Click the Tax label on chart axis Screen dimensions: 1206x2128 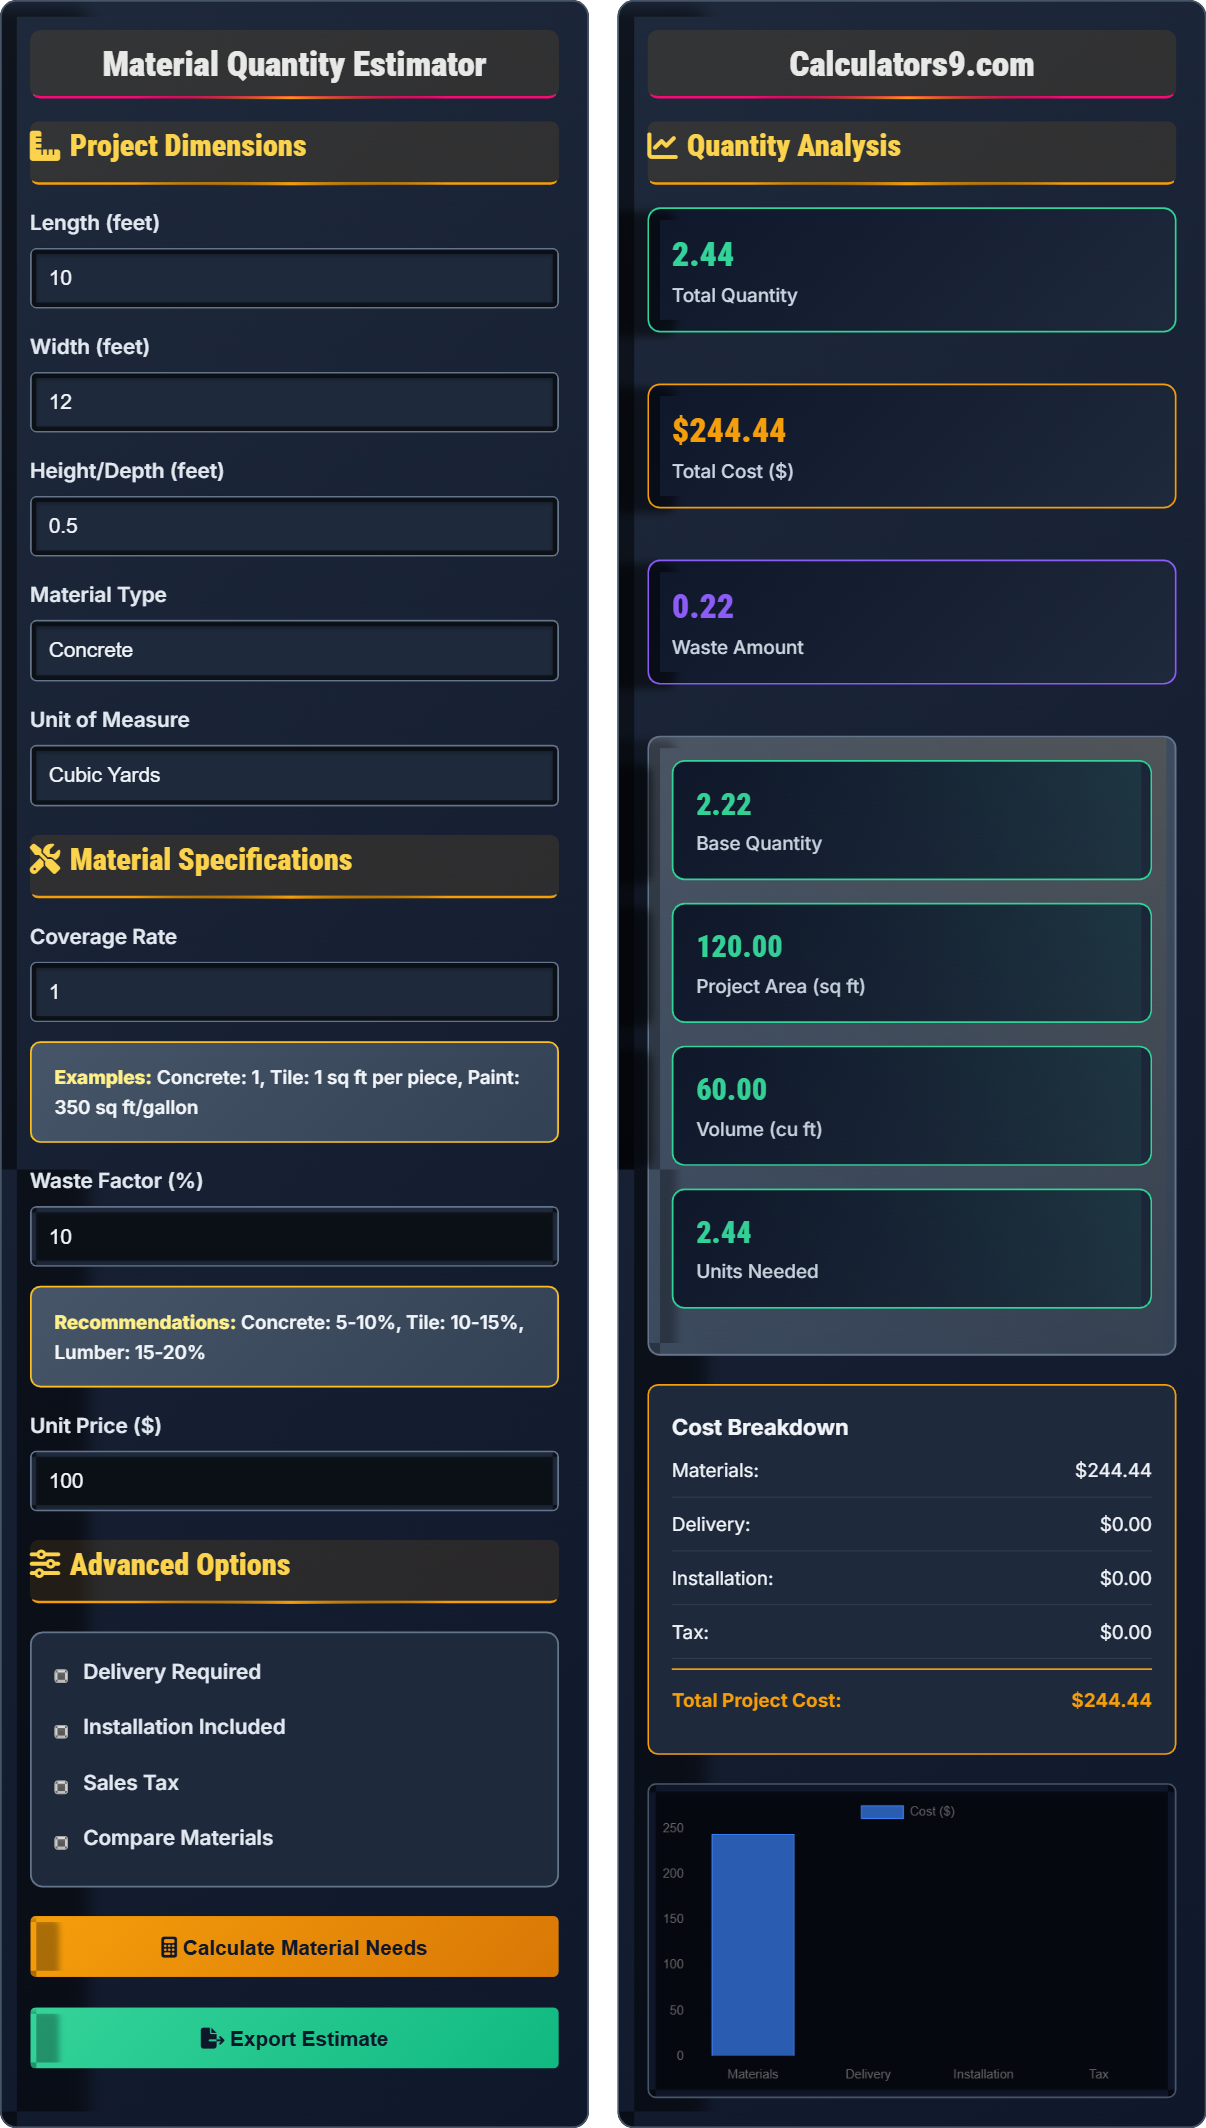point(1098,2074)
